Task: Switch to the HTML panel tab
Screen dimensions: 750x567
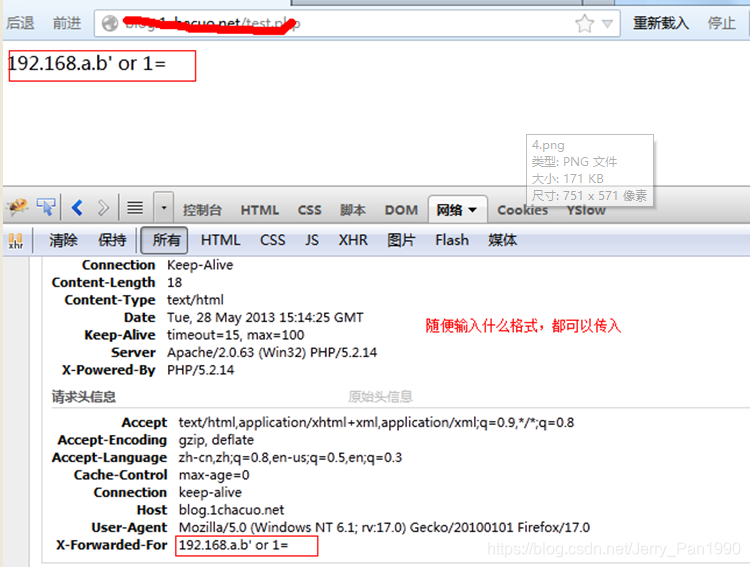Action: 259,210
